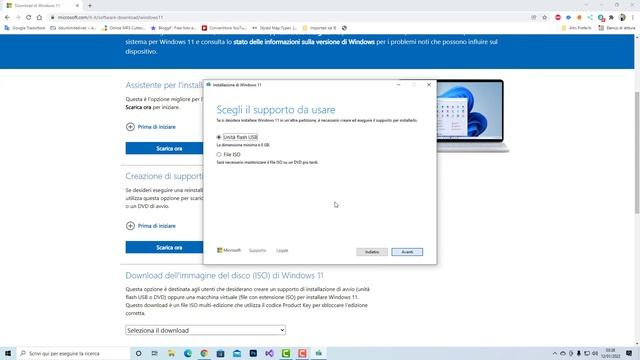Open the new tab plus button
640x360 pixels.
click(90, 6)
